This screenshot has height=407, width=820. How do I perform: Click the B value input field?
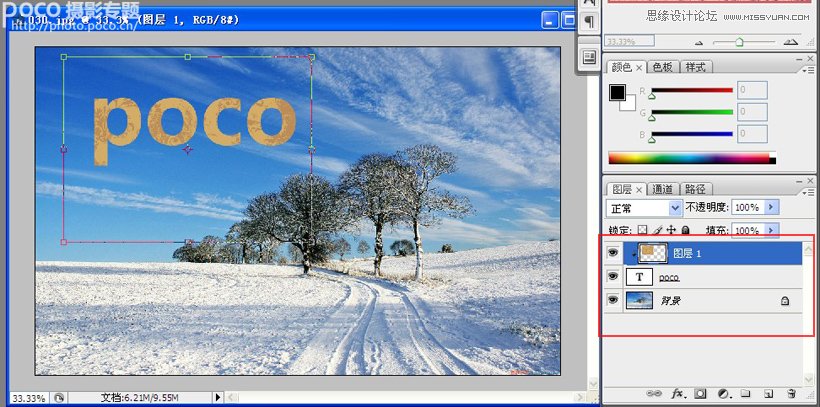click(752, 134)
